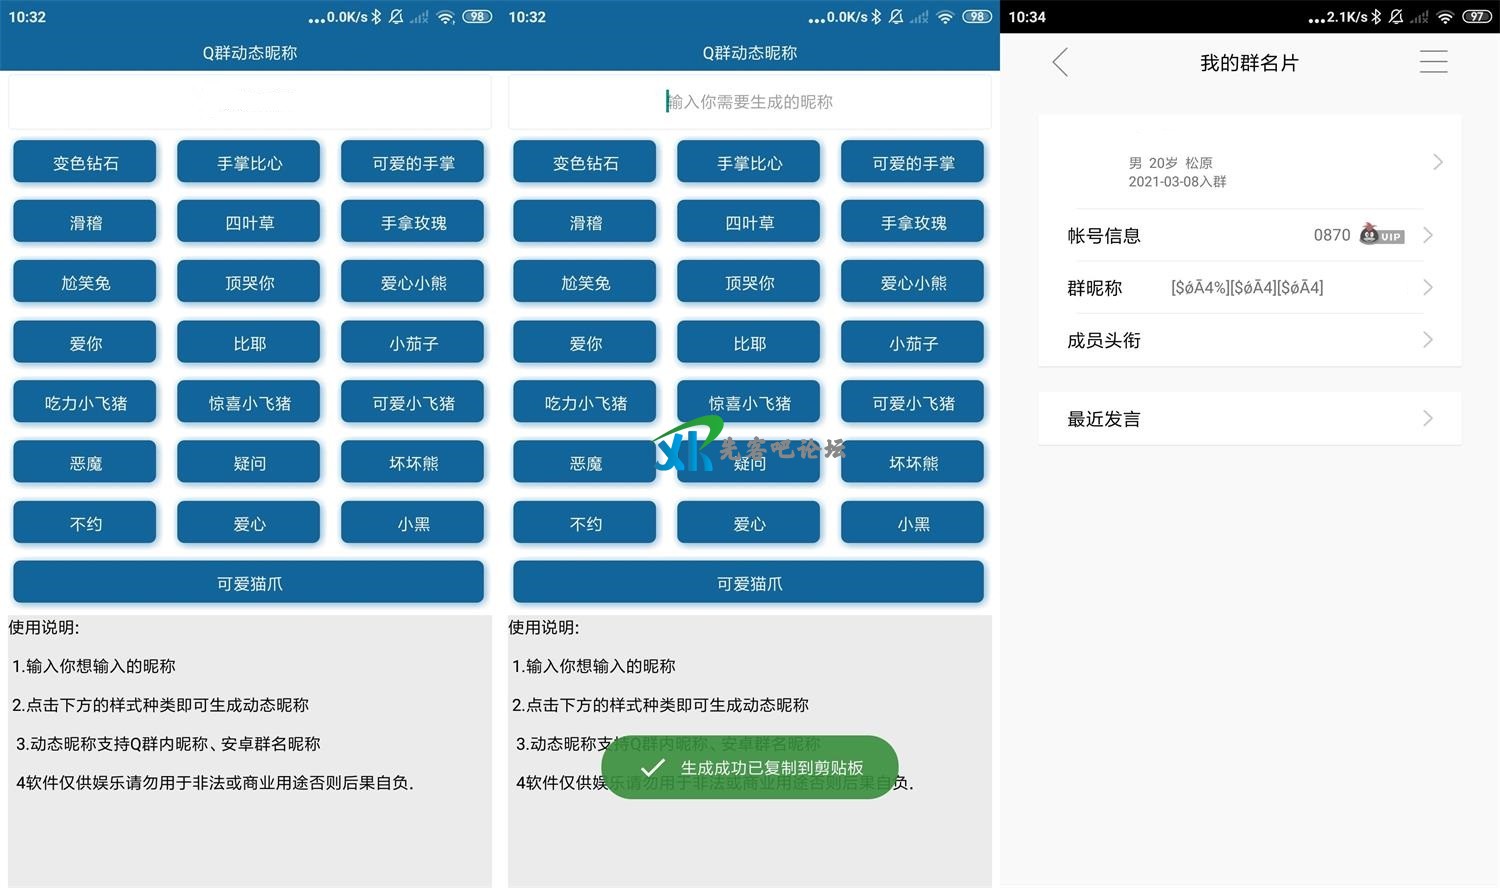
Task: Tap 惊喜小飞猪 button in the left screen
Action: tap(249, 403)
